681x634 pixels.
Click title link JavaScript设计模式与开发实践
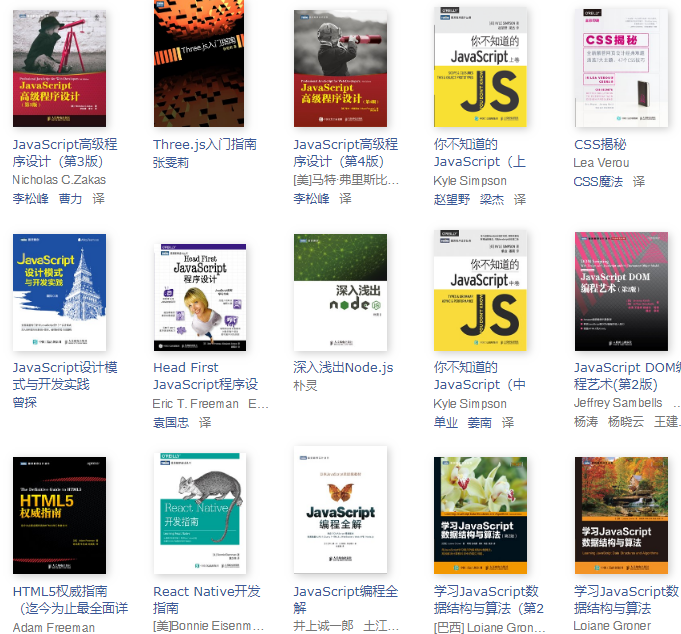pyautogui.click(x=65, y=376)
